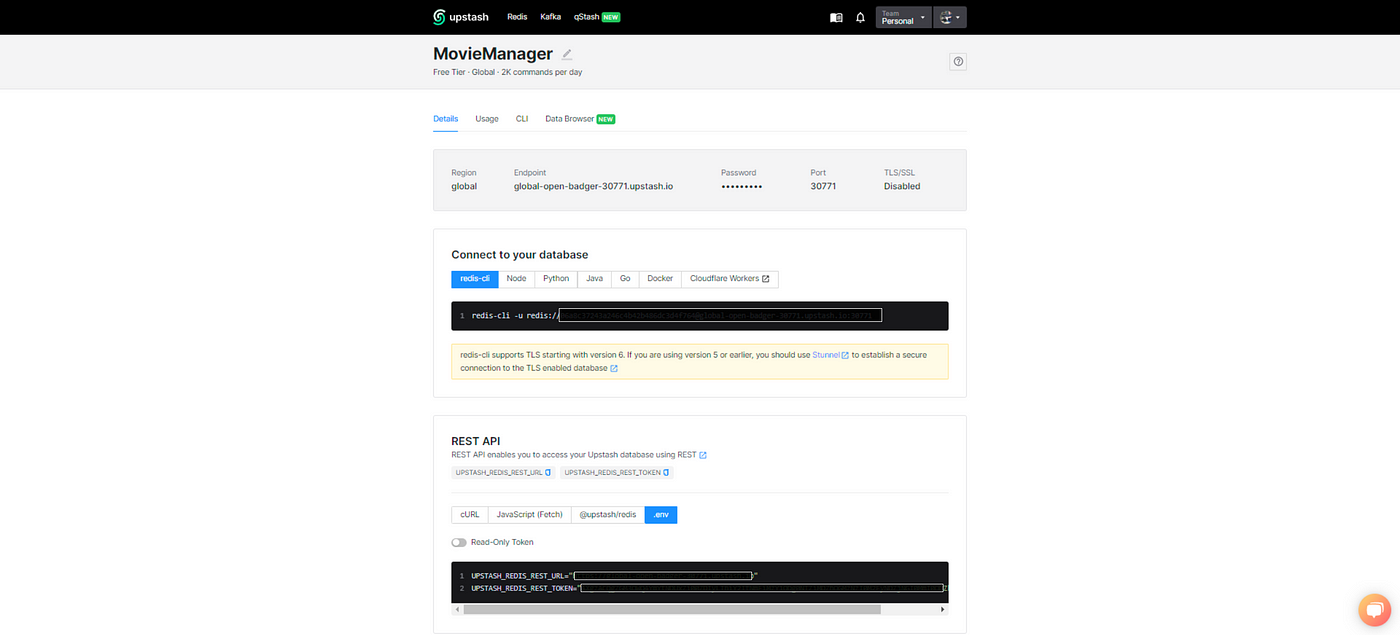Click the TLS/SSL Disabled value
The image size is (1400, 635).
point(902,186)
